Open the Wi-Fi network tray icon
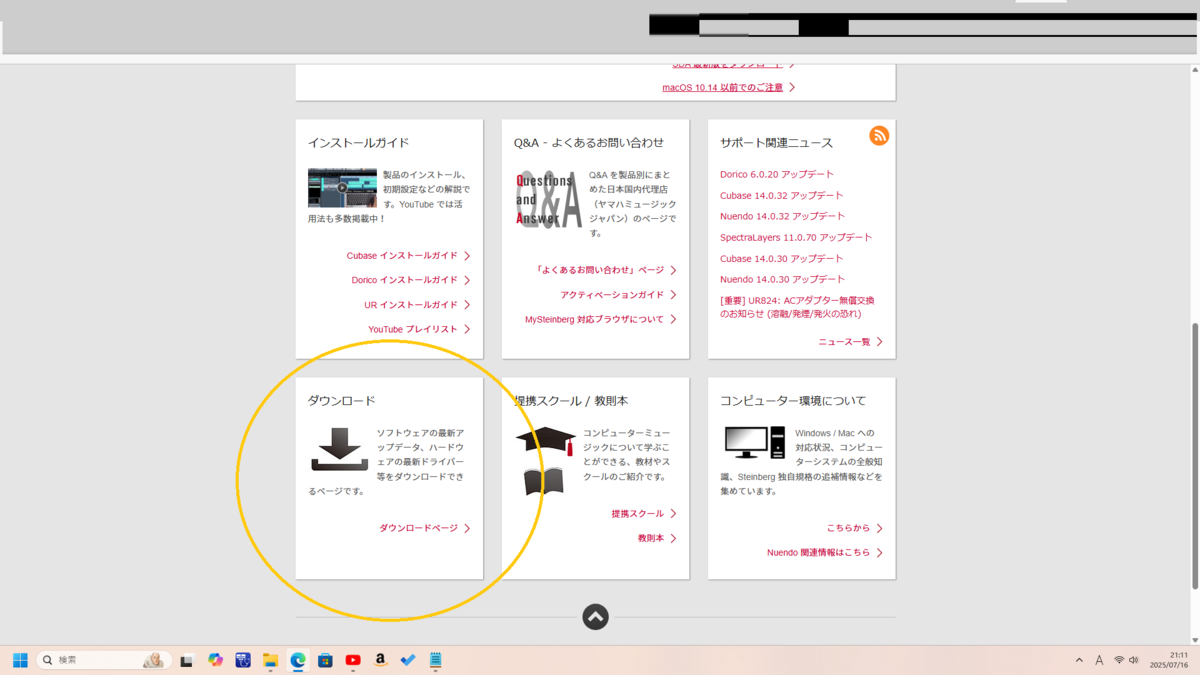The image size is (1200, 675). click(1119, 660)
